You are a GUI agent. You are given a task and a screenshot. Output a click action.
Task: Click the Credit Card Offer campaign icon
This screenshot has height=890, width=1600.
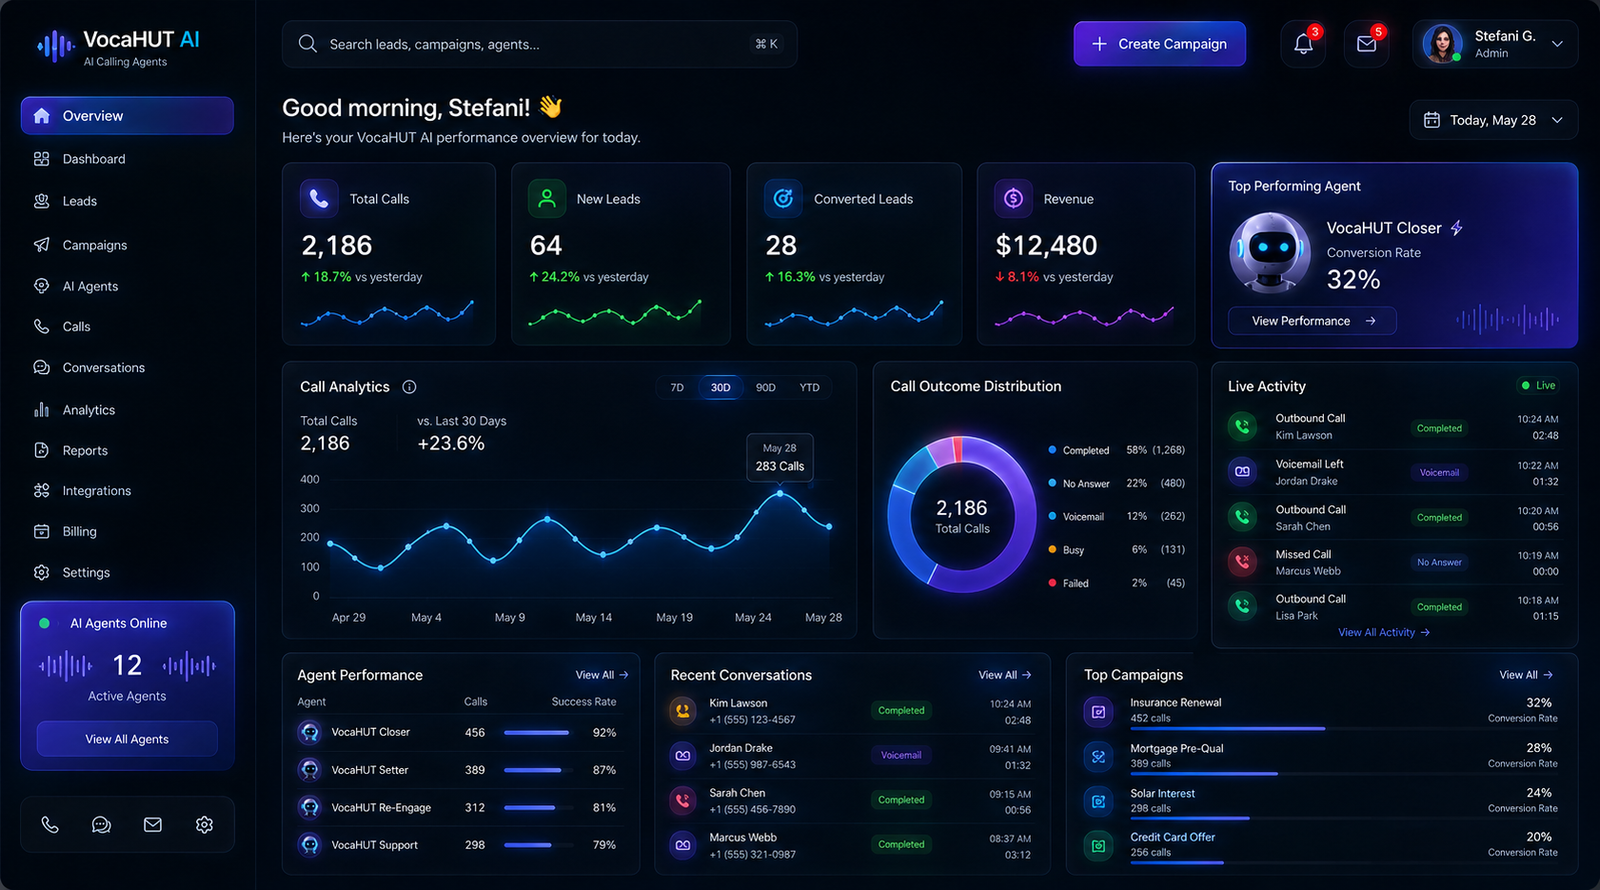click(x=1098, y=846)
